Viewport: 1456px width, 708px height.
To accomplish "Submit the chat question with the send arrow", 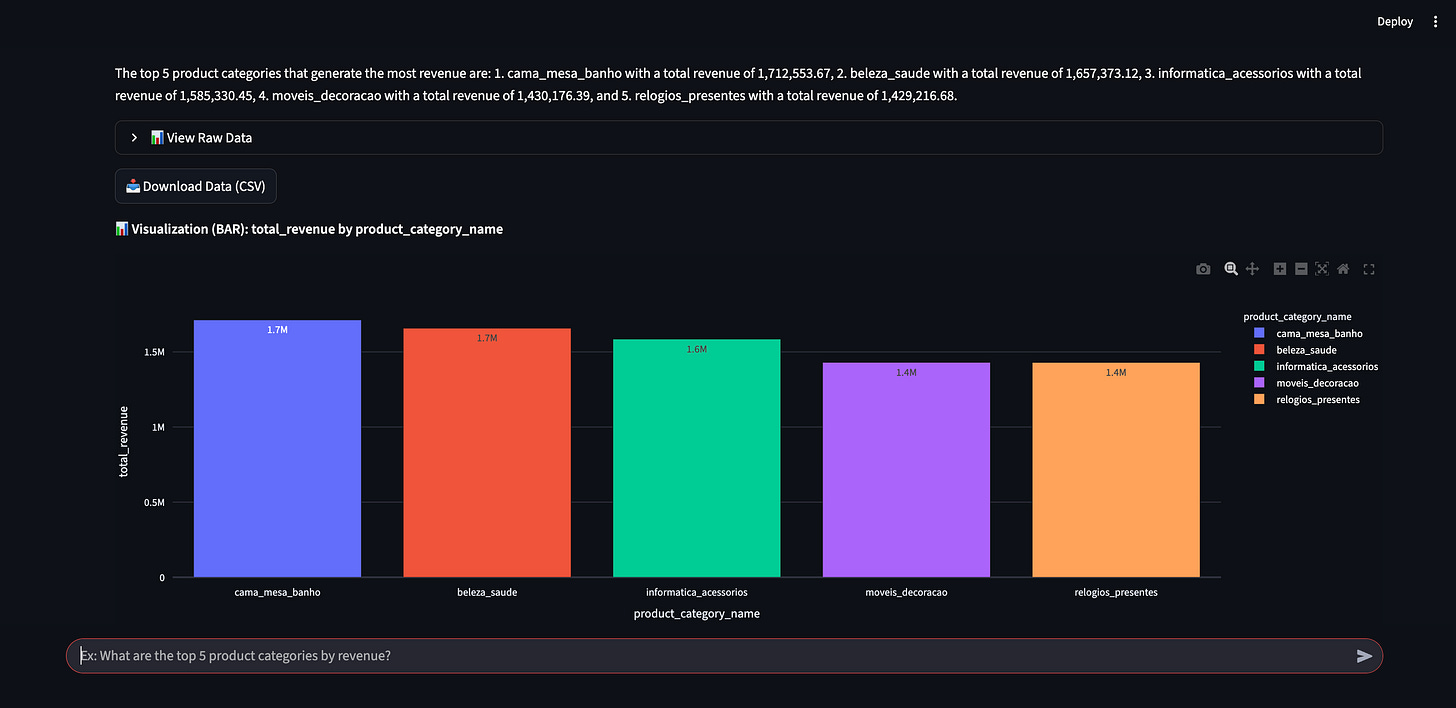I will point(1364,656).
